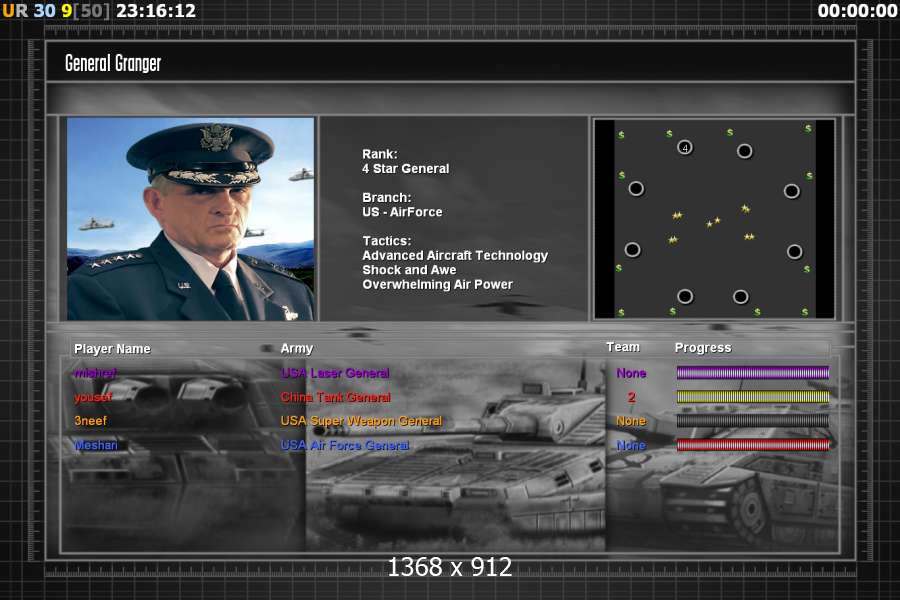Click the team value None for 3neef

pos(631,421)
